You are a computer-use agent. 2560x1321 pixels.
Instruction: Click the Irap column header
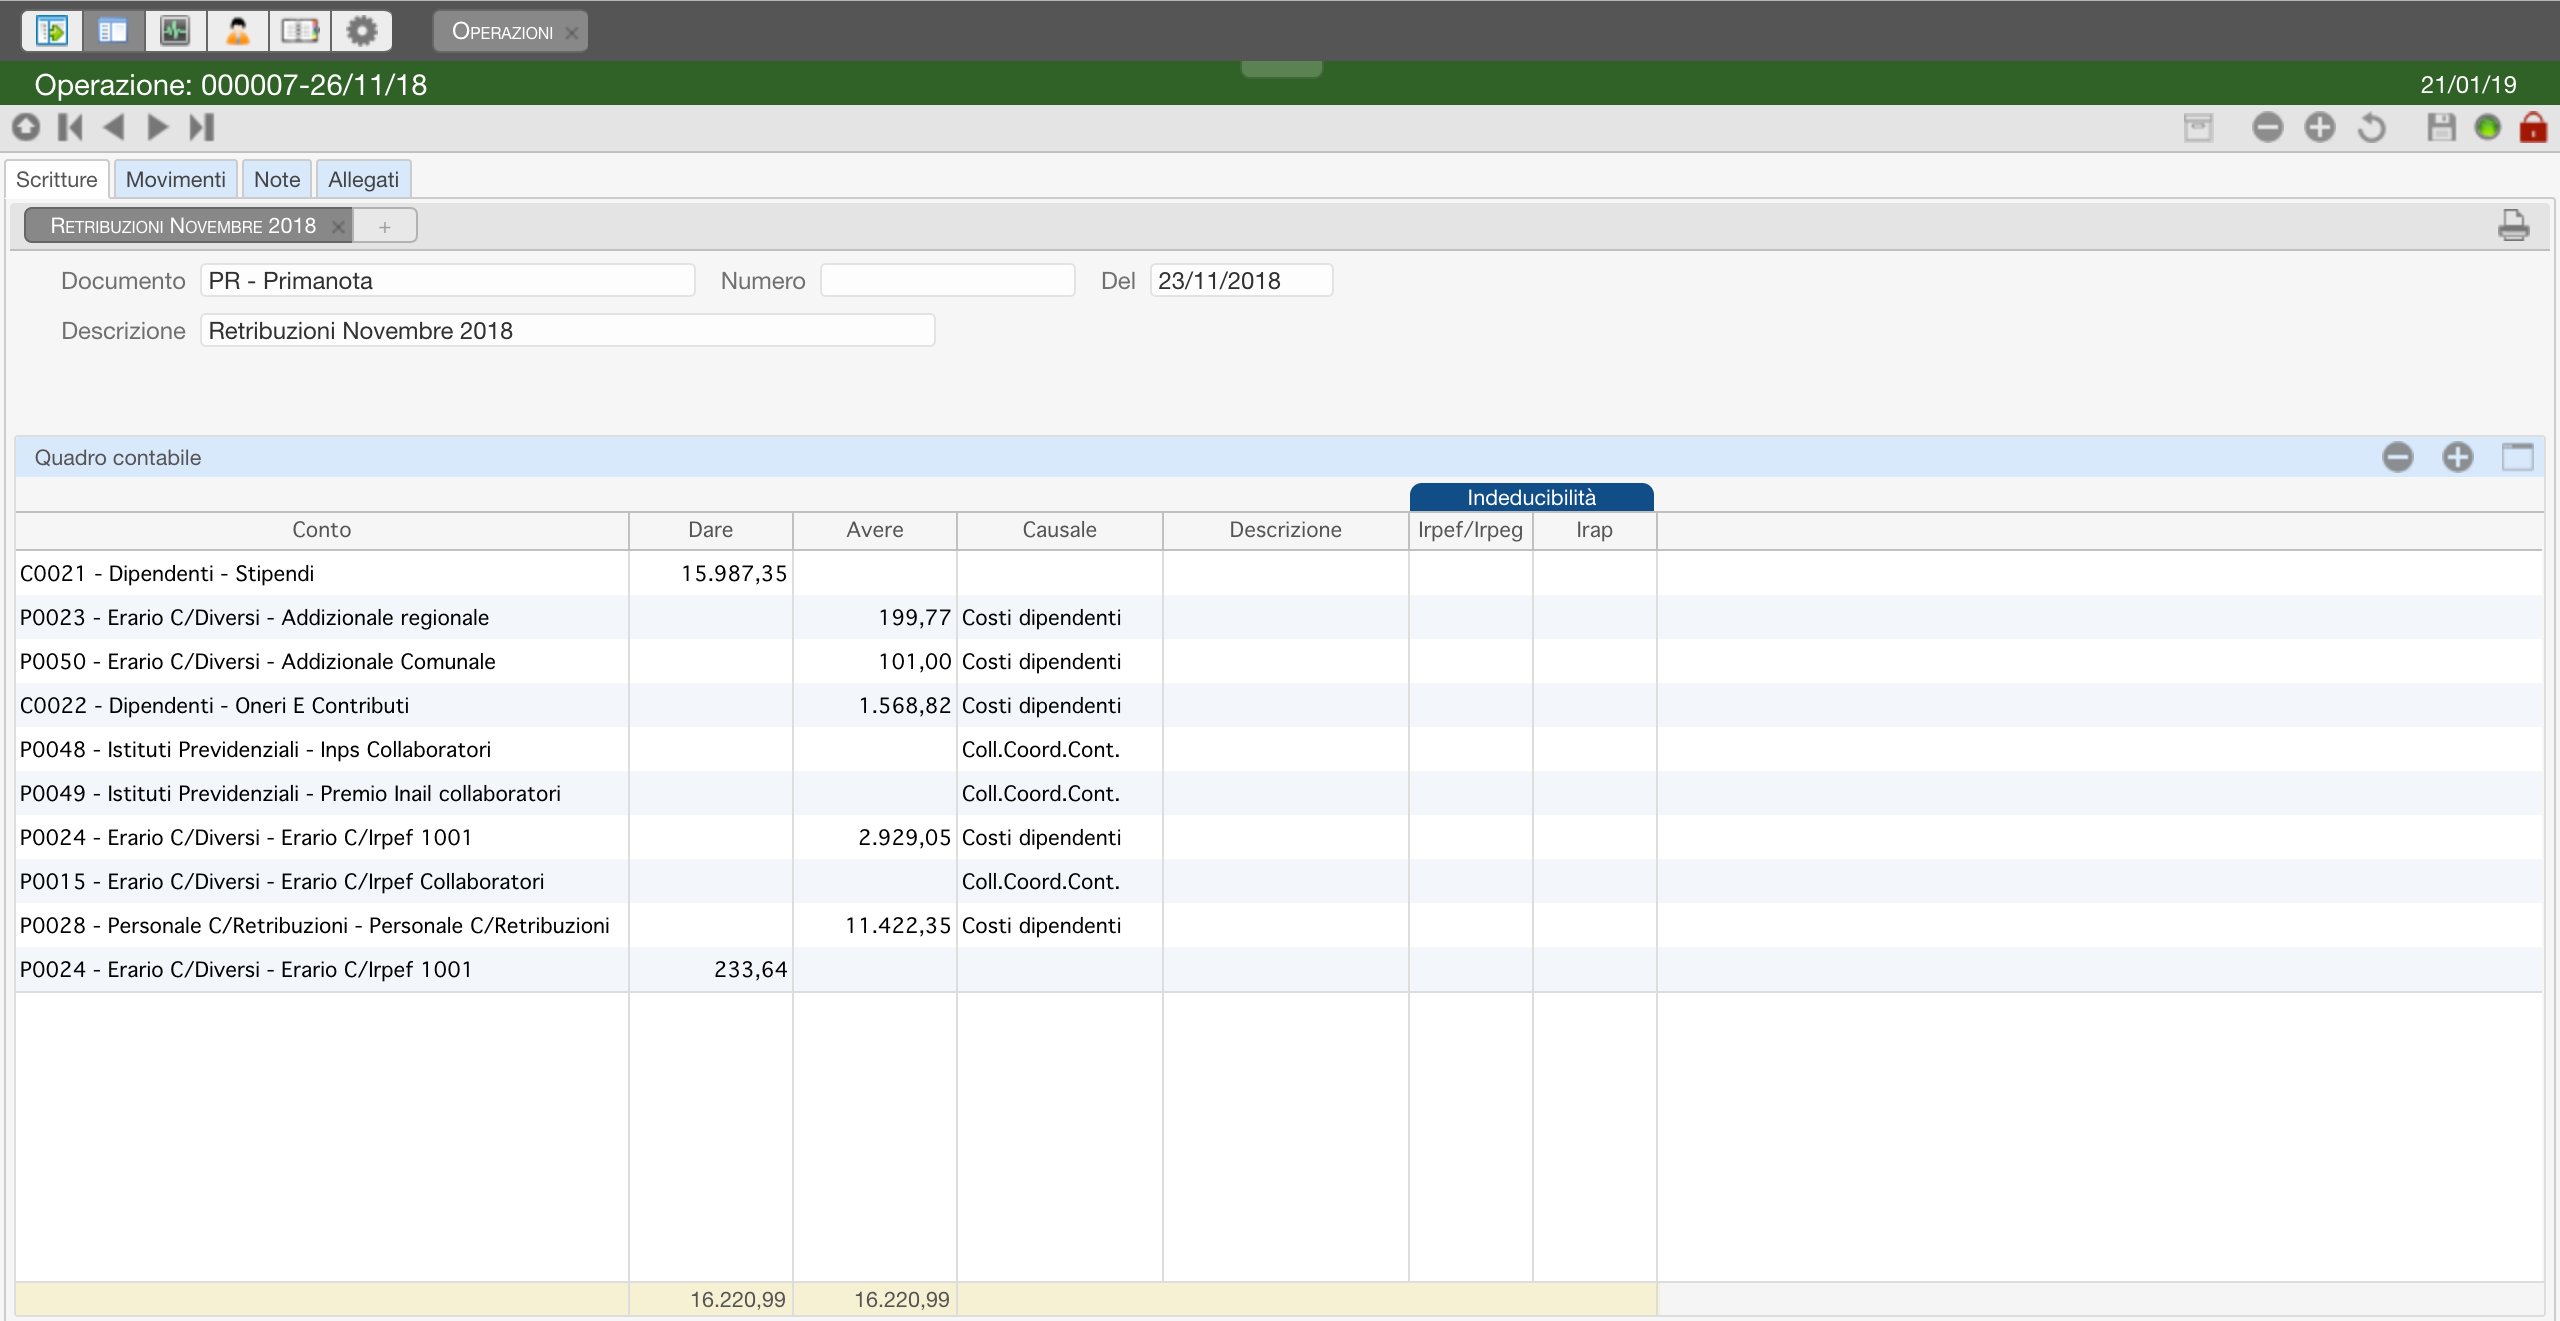[1594, 530]
